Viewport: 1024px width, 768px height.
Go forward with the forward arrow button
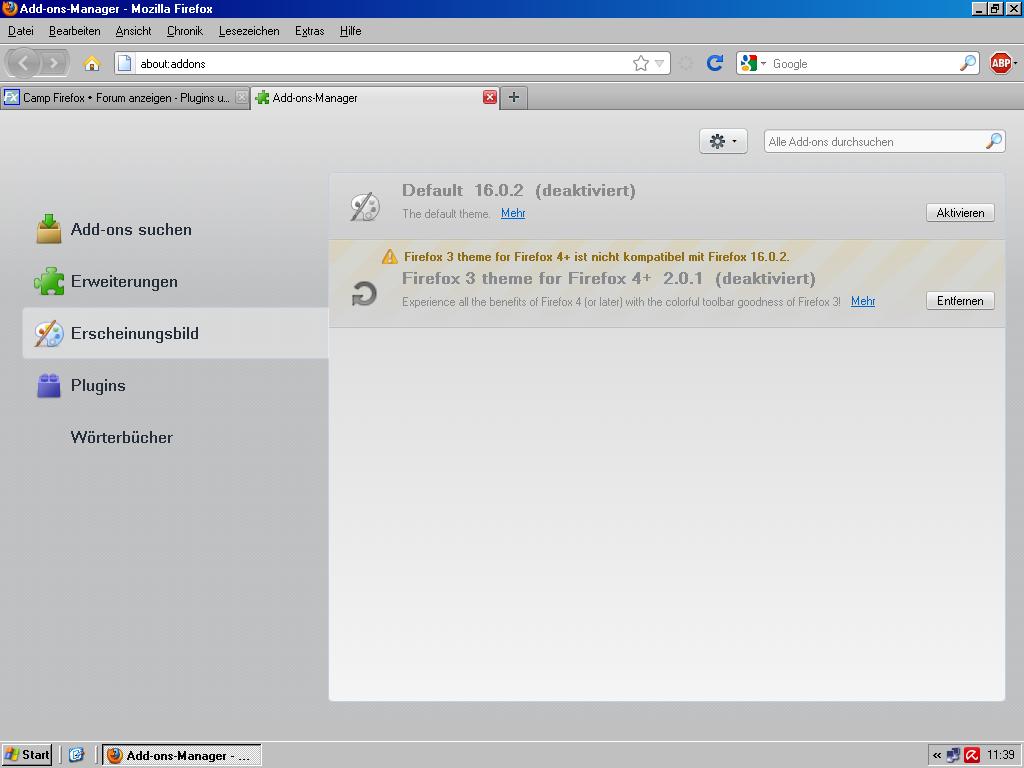(54, 63)
